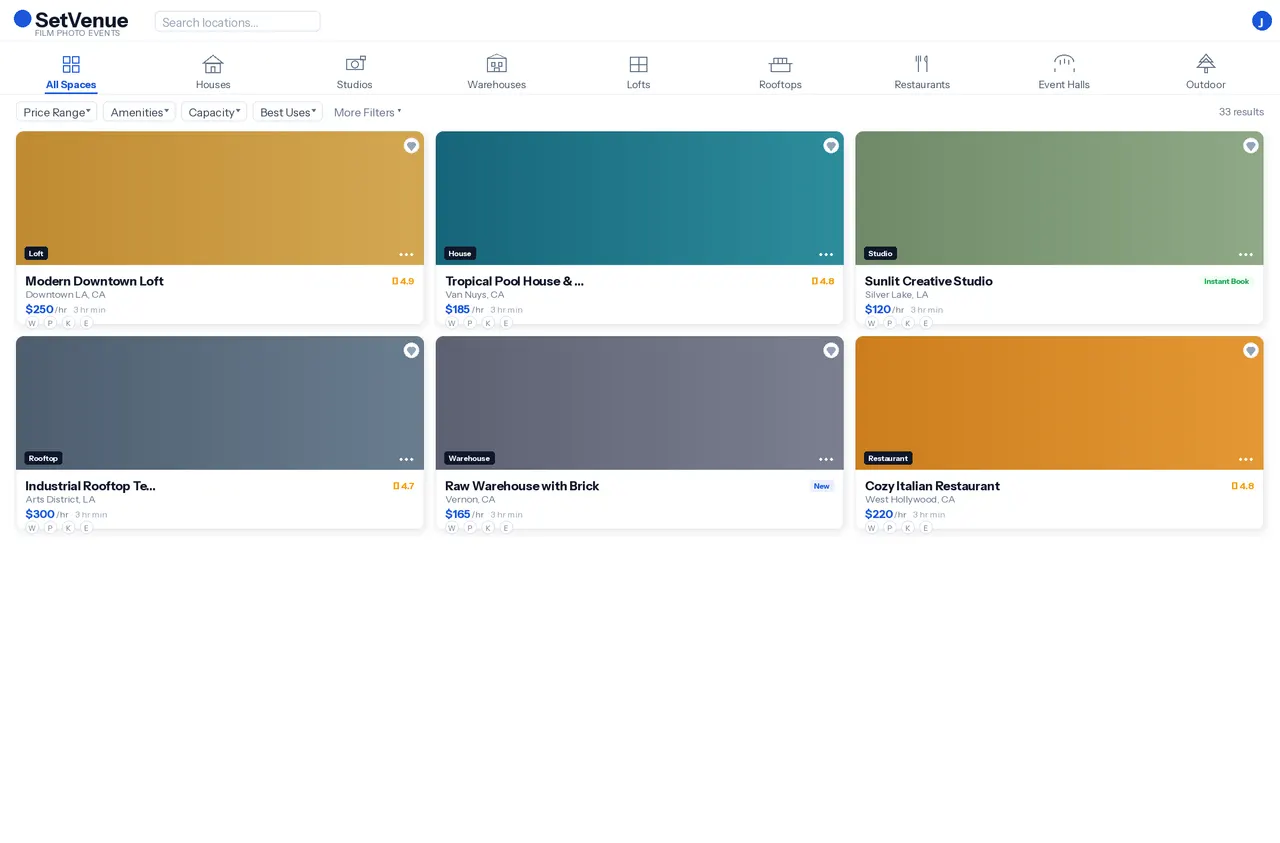Expand the Price Range filter dropdown
The width and height of the screenshot is (1280, 843).
click(x=57, y=112)
